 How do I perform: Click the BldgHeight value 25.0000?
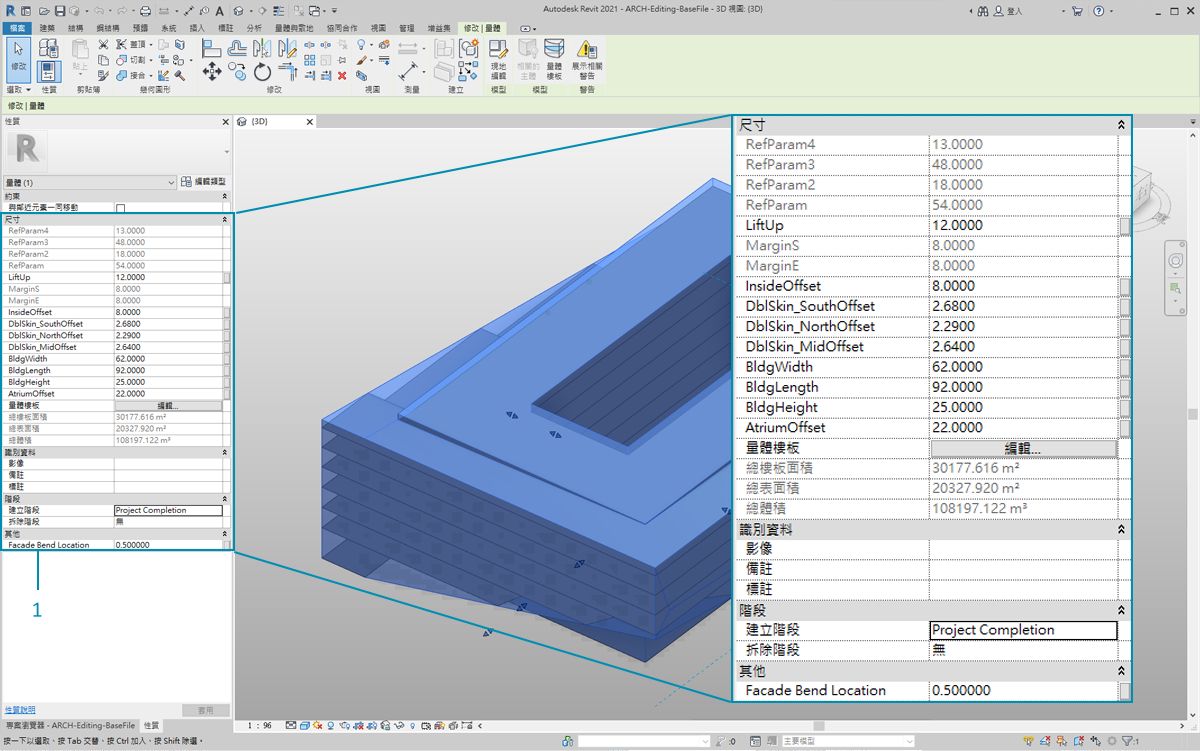(x=167, y=382)
